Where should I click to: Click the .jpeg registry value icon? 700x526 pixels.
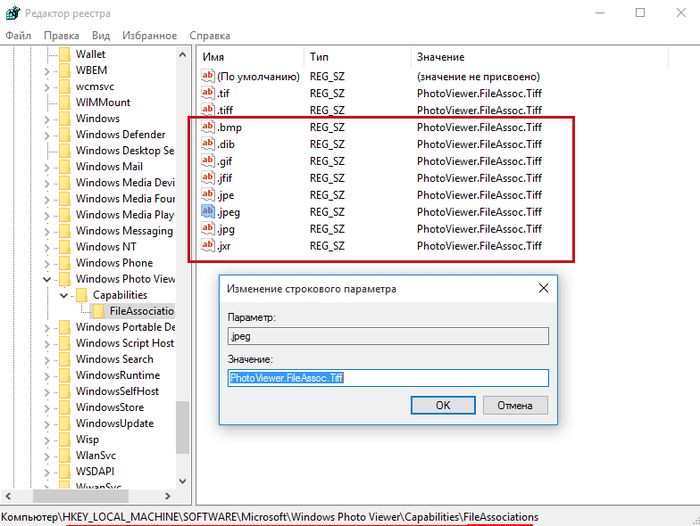[208, 211]
